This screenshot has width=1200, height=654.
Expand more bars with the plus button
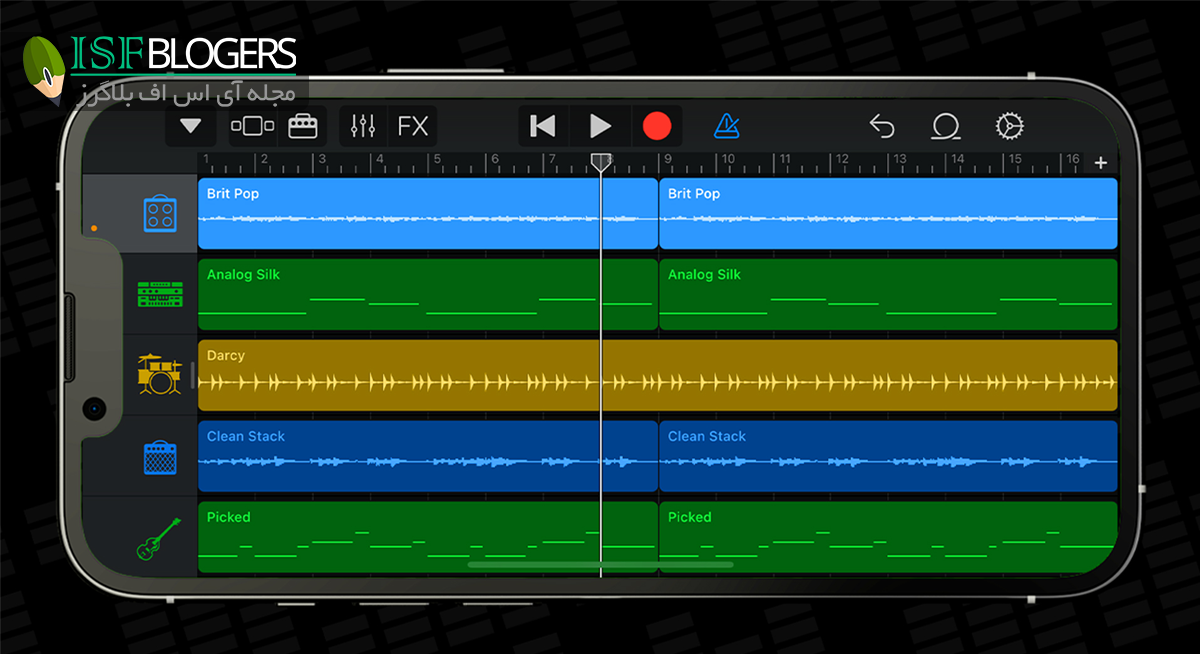(1100, 161)
